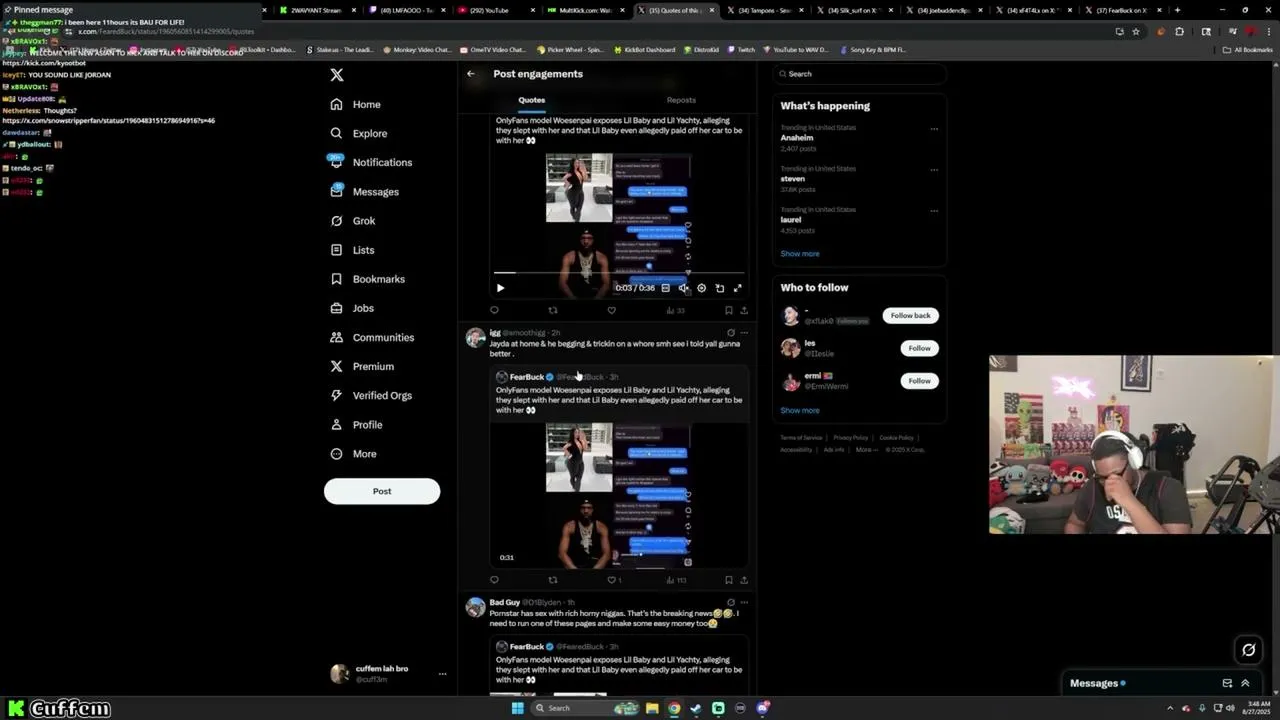Seek on the first video's progress bar
The width and height of the screenshot is (1280, 720).
(619, 272)
